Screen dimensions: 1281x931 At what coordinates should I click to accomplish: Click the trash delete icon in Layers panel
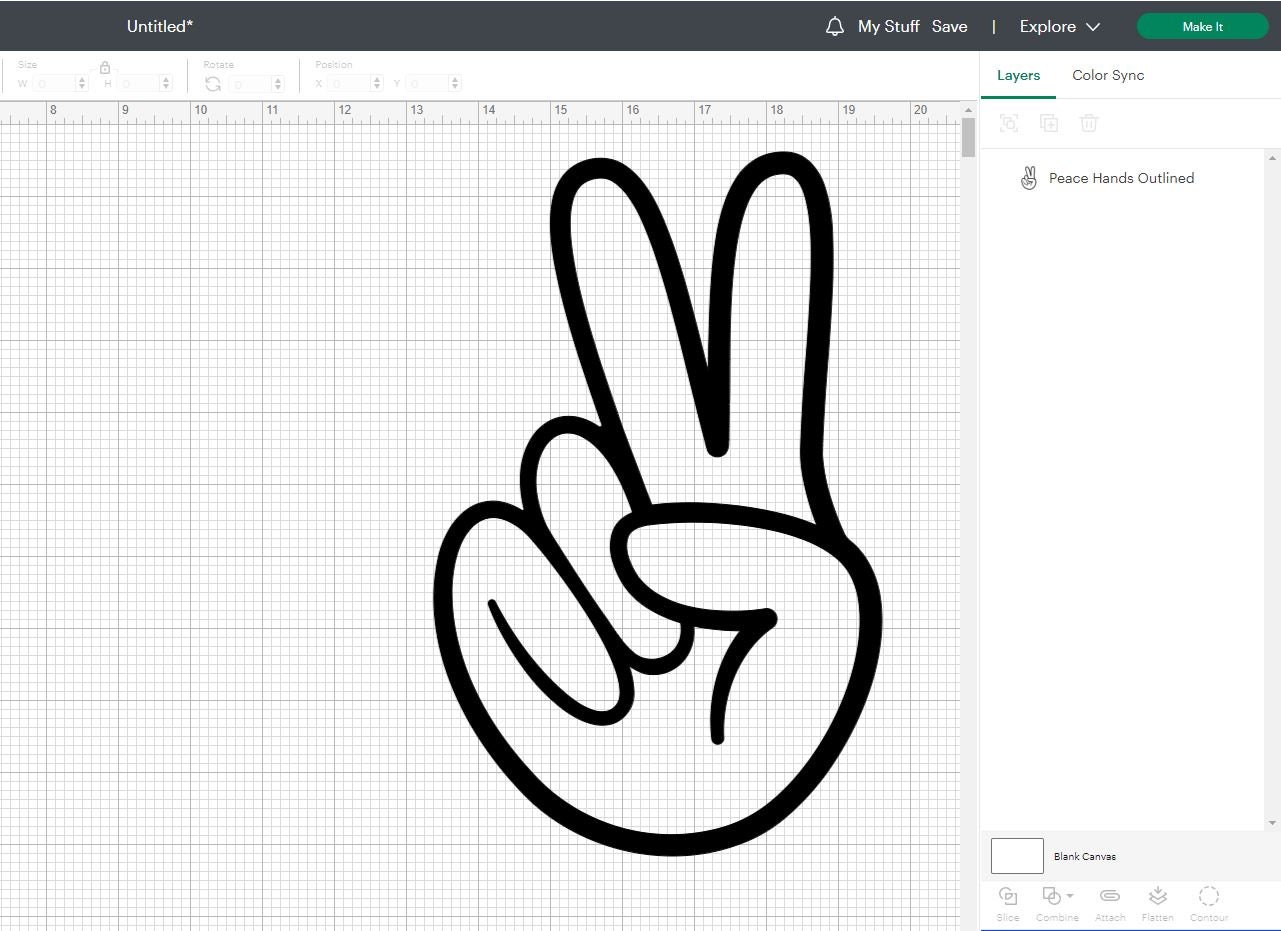1089,123
